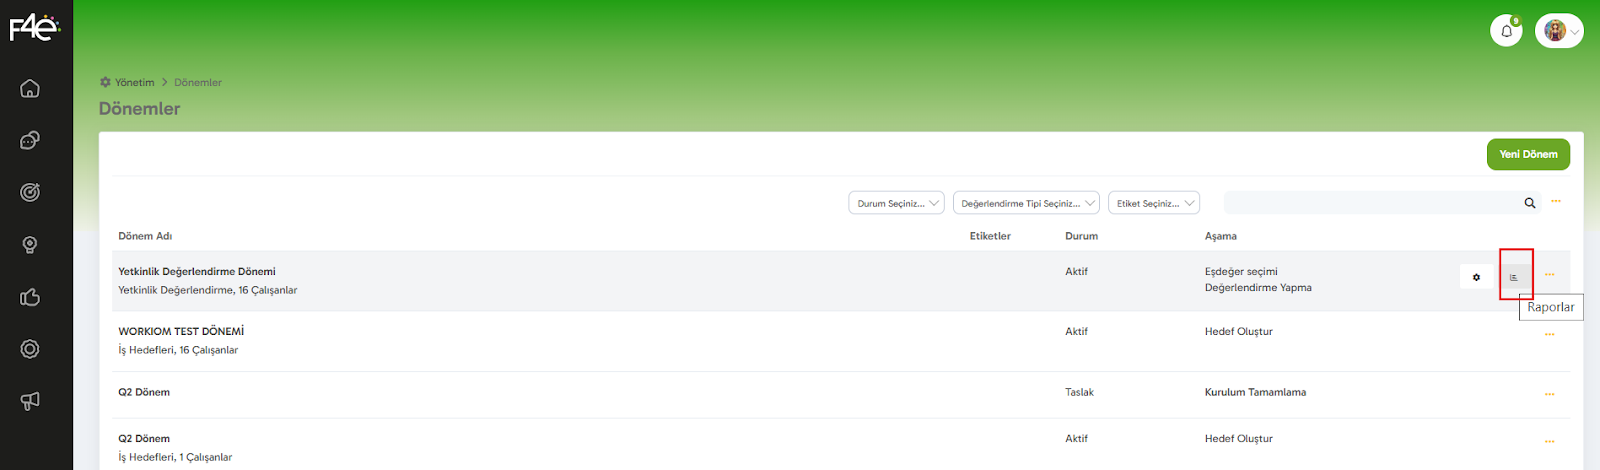Open the home icon in sidebar

30,88
